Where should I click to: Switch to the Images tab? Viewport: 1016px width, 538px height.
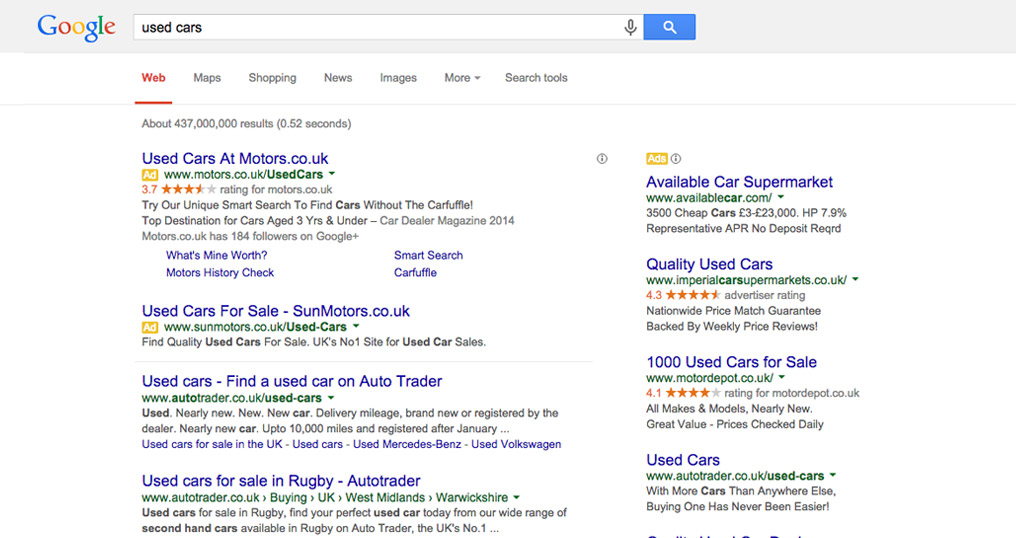click(x=398, y=78)
